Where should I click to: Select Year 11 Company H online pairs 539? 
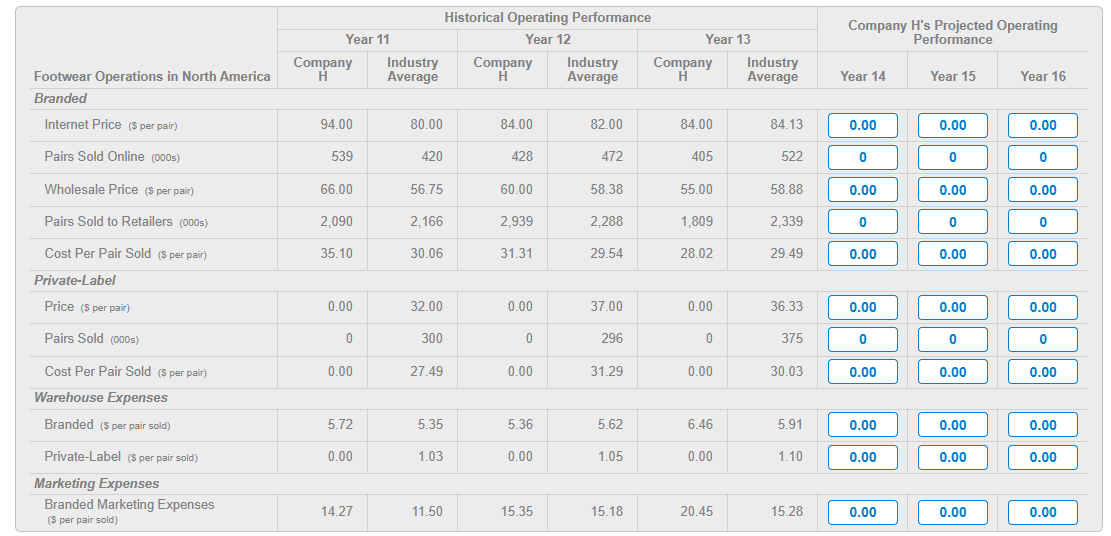point(342,157)
